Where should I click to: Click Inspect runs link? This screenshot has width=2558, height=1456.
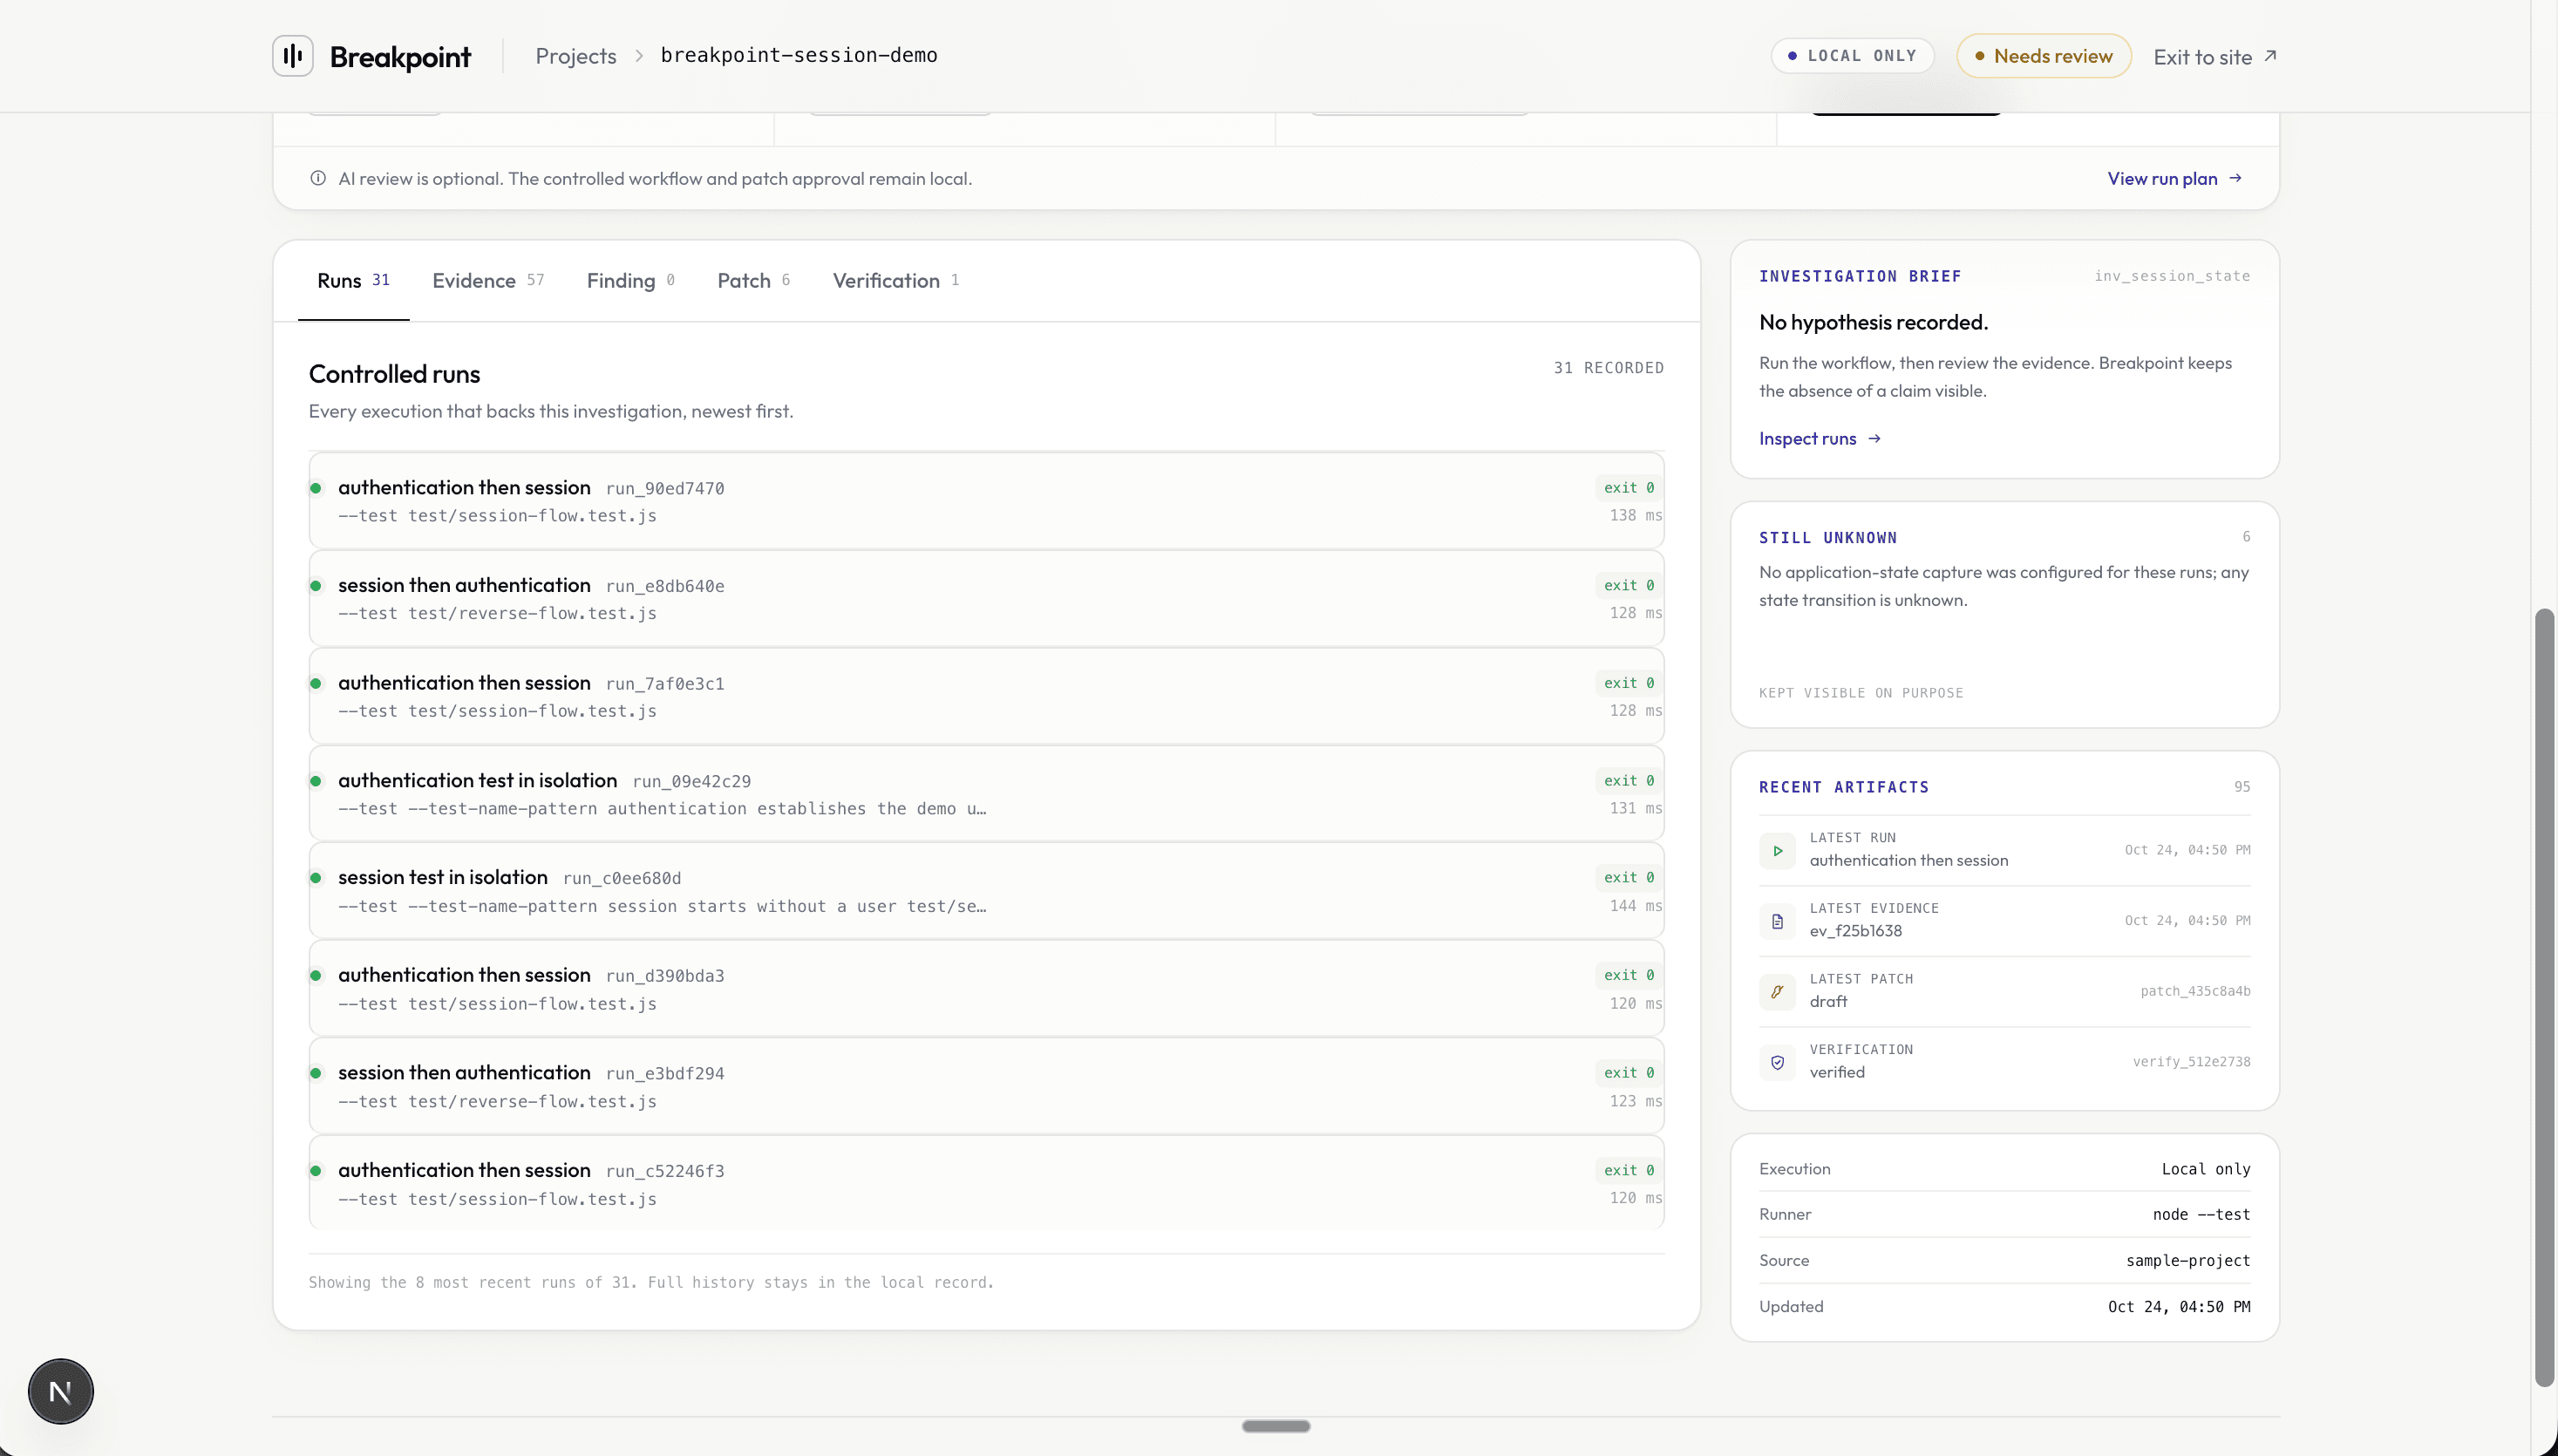(1820, 438)
